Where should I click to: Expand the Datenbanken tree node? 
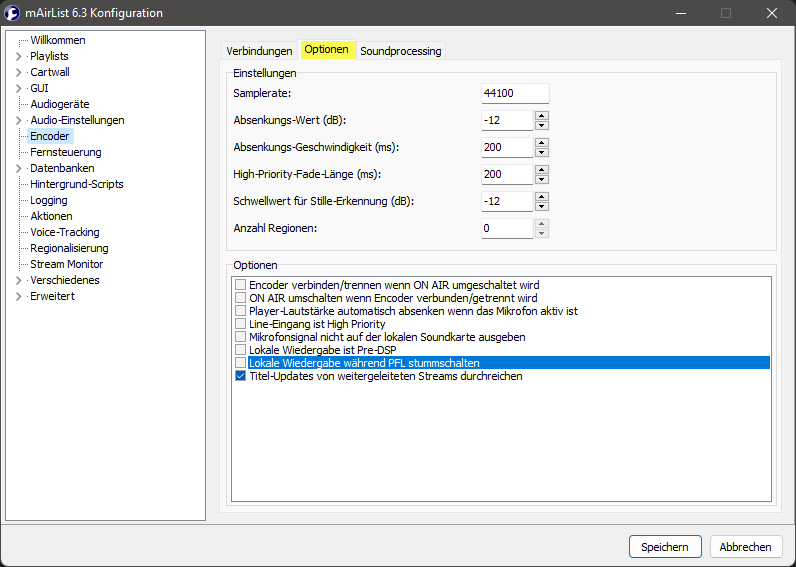[x=18, y=168]
